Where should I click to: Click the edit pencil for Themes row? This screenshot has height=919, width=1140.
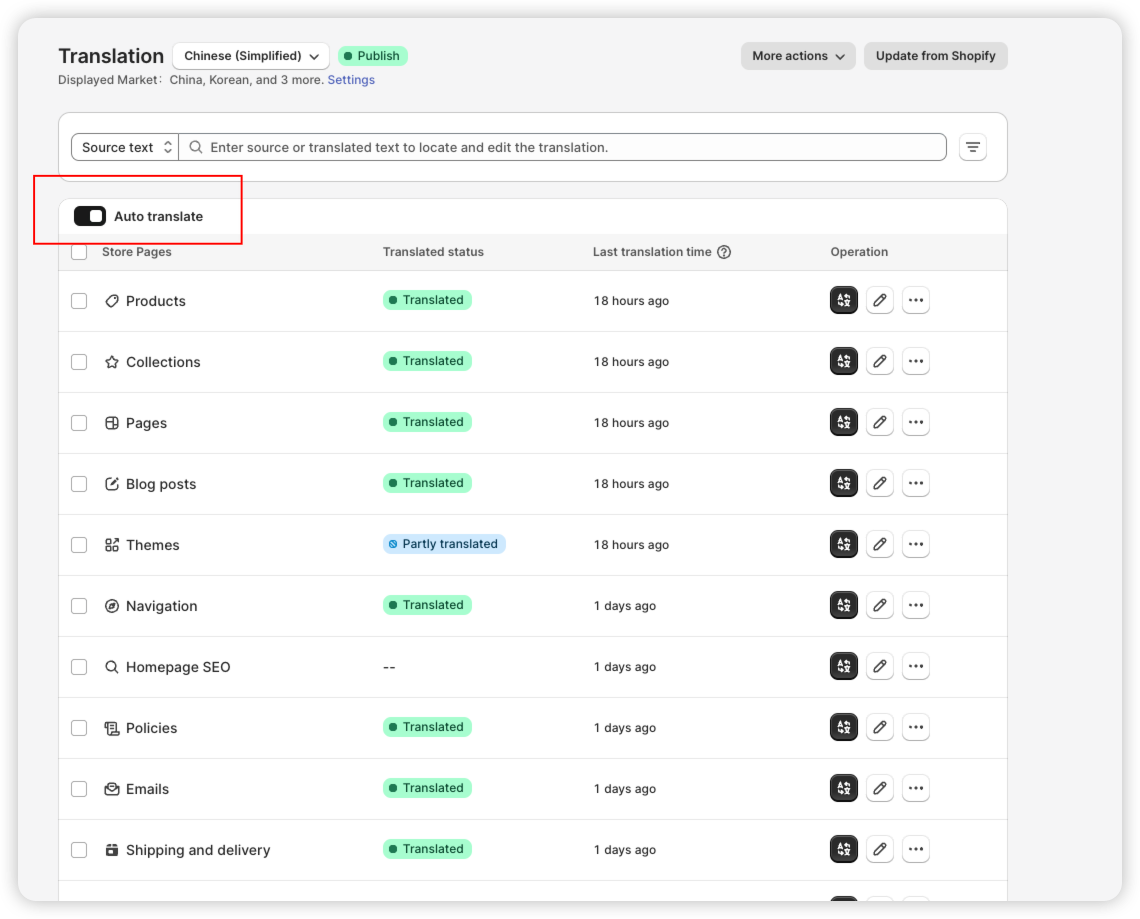(x=880, y=545)
